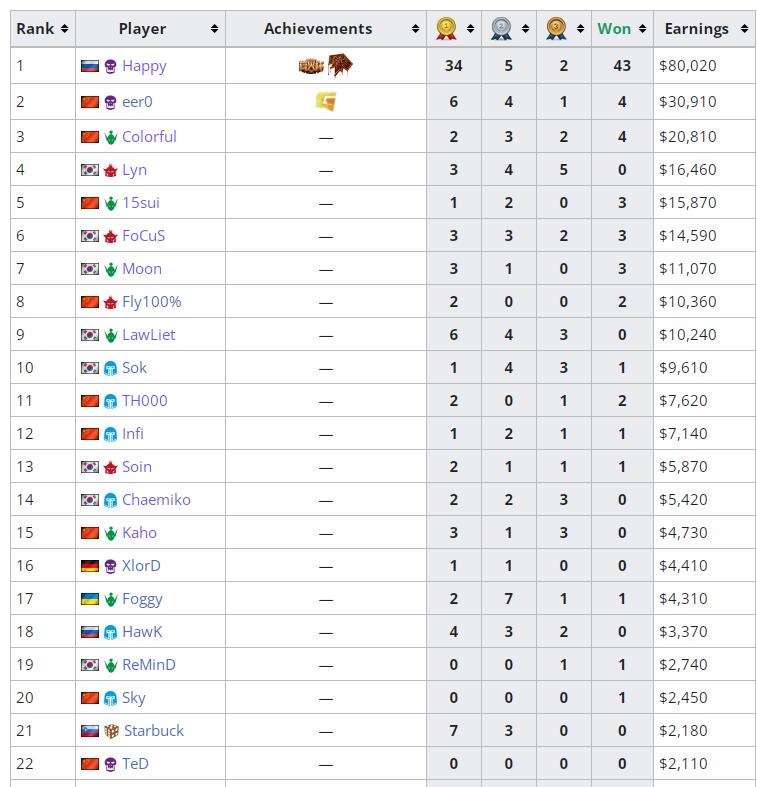Click the race icon next to Lyn
757x787 pixels.
(111, 170)
